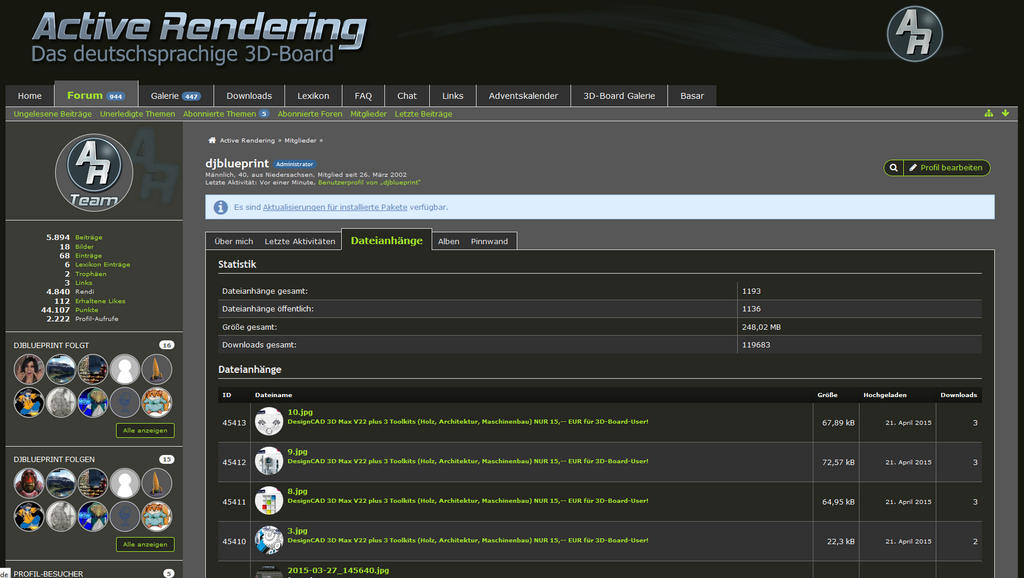
Task: Open the 10.jpg file name link
Action: click(x=300, y=412)
